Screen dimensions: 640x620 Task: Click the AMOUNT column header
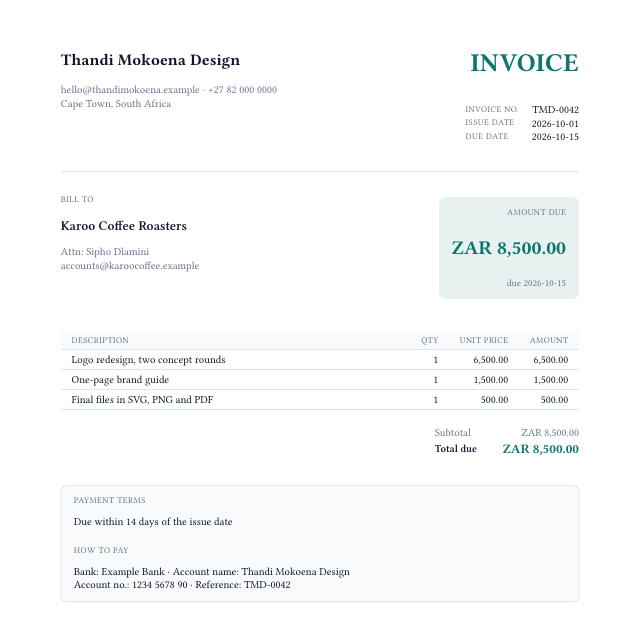[x=549, y=340]
